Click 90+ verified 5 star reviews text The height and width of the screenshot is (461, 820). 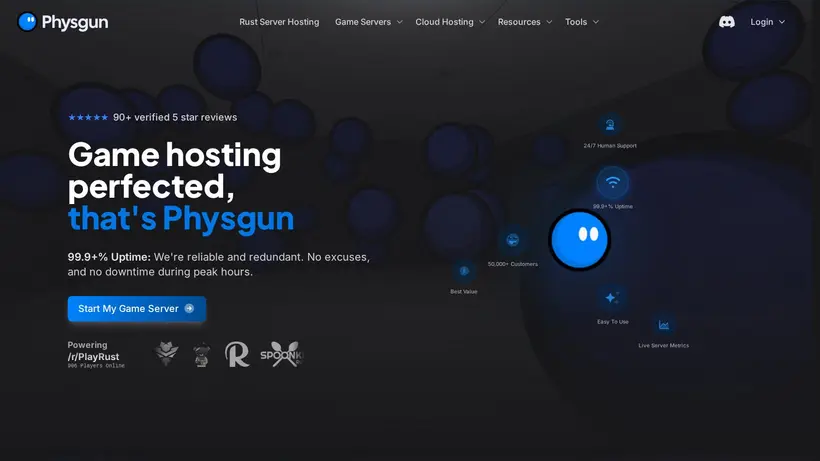[x=175, y=118]
